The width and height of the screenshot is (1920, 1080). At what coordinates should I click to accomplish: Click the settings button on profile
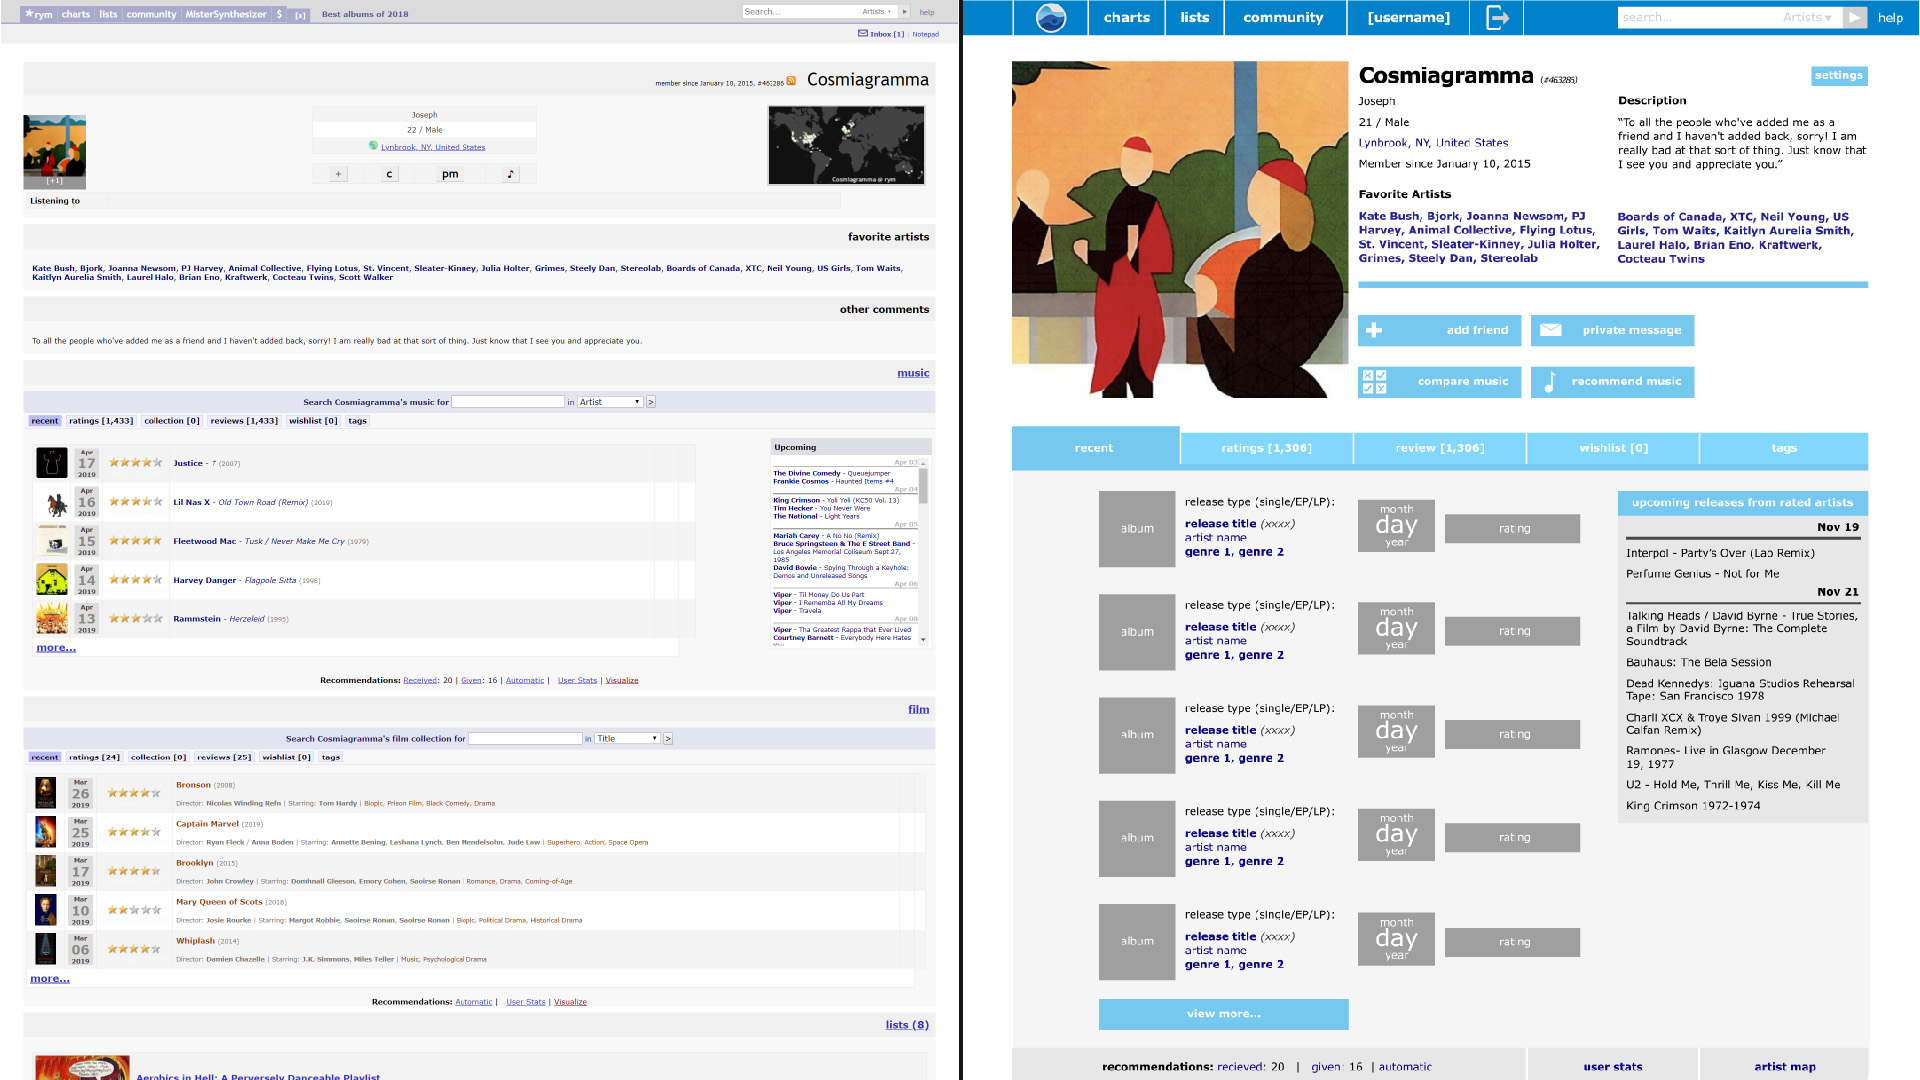pos(1838,75)
